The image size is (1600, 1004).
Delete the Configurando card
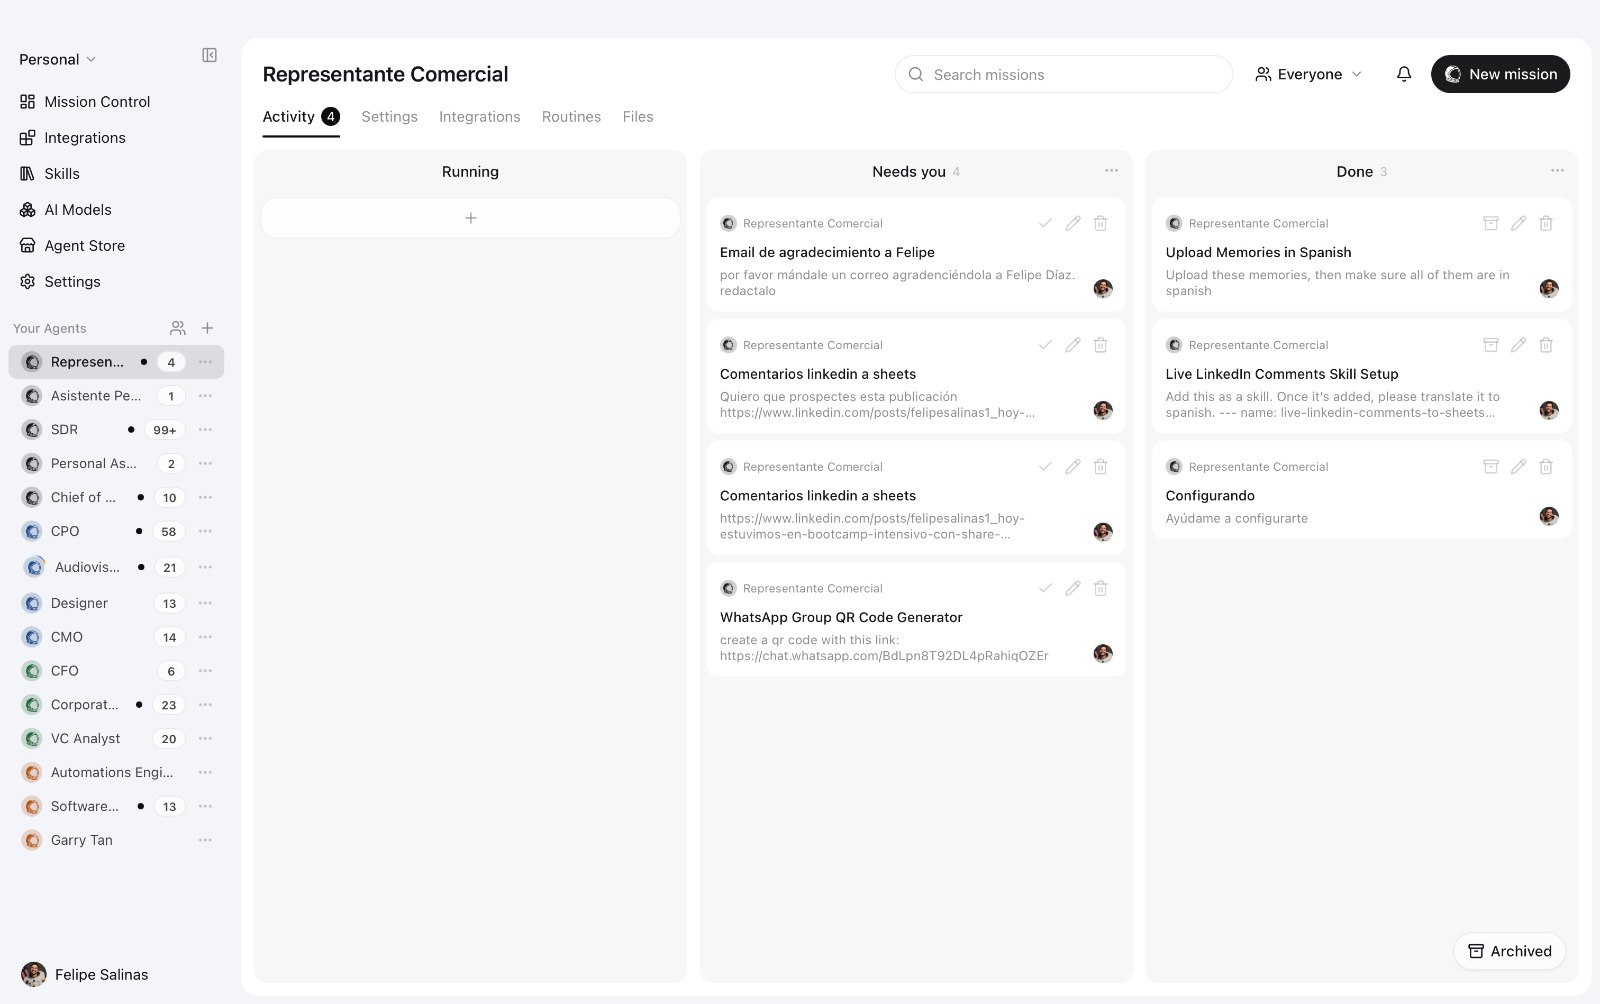pos(1546,466)
